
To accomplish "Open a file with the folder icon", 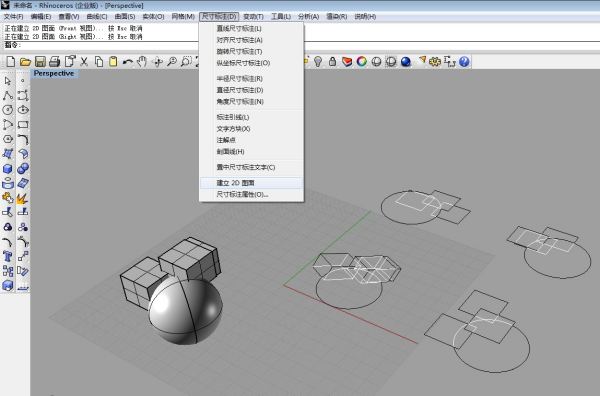I will coord(25,62).
